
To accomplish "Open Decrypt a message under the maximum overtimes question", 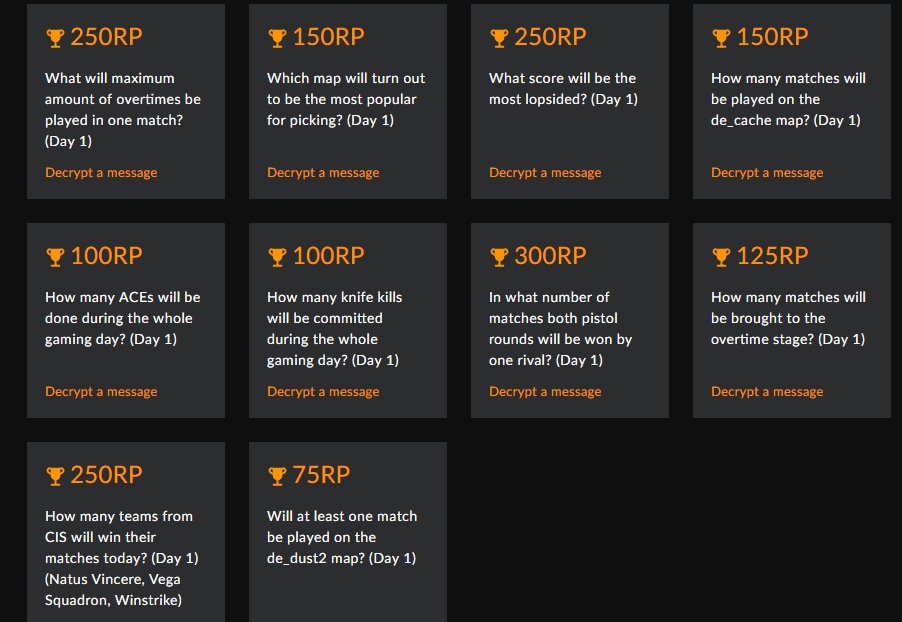I will click(x=101, y=173).
